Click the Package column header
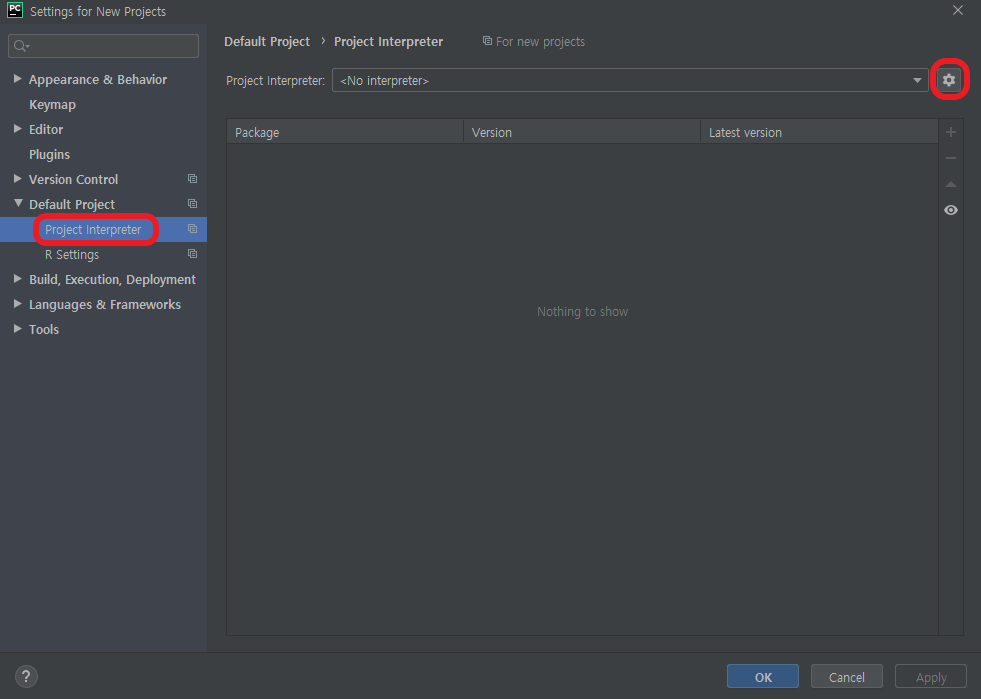Image resolution: width=981 pixels, height=699 pixels. [345, 132]
